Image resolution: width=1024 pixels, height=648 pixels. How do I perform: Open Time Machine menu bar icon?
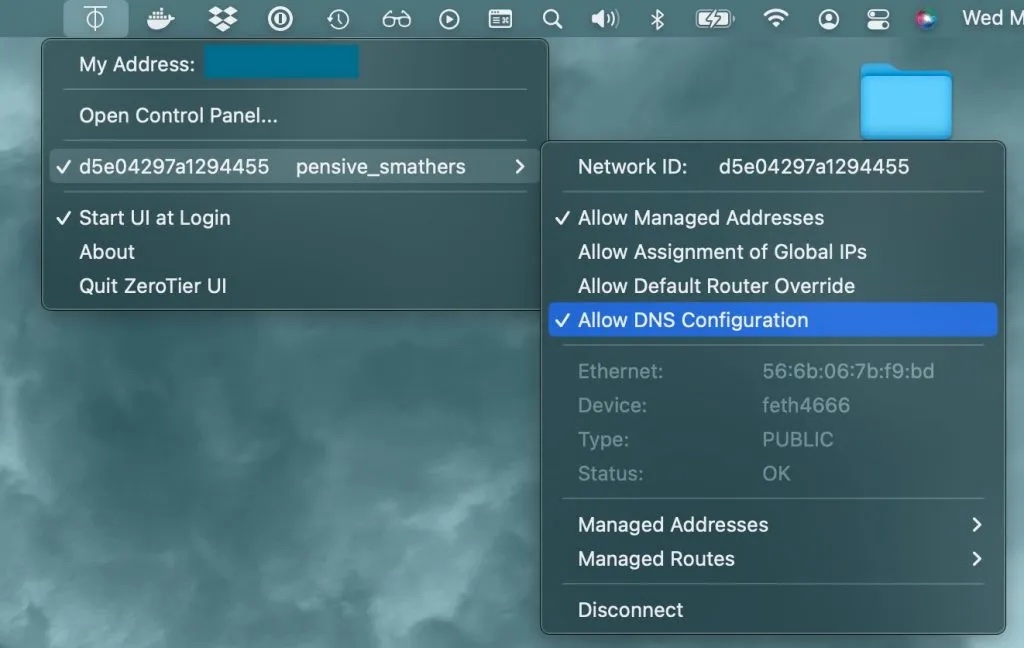[x=338, y=20]
